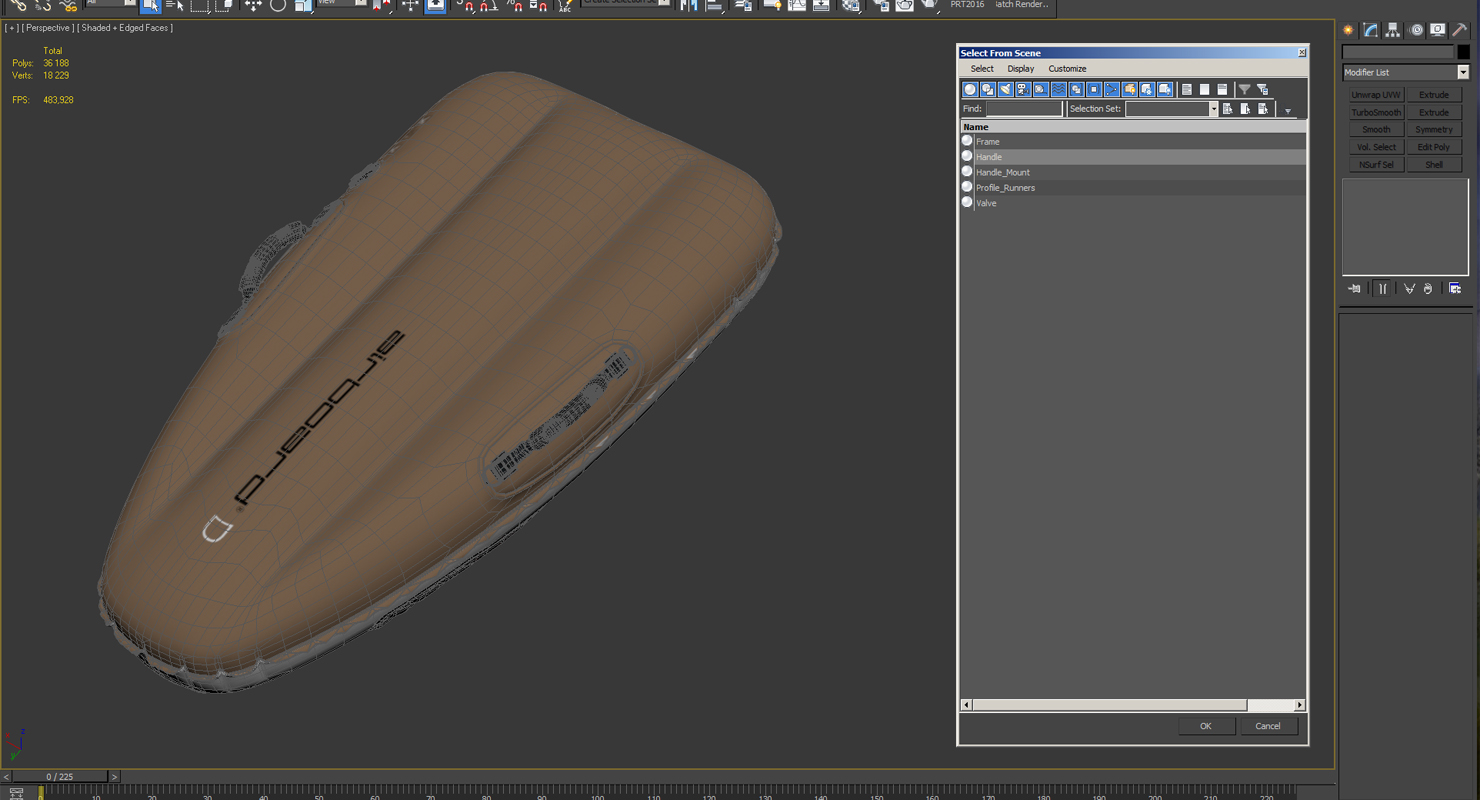Viewport: 1480px width, 800px height.
Task: Close the Select From Scene dialog
Action: [x=1301, y=53]
